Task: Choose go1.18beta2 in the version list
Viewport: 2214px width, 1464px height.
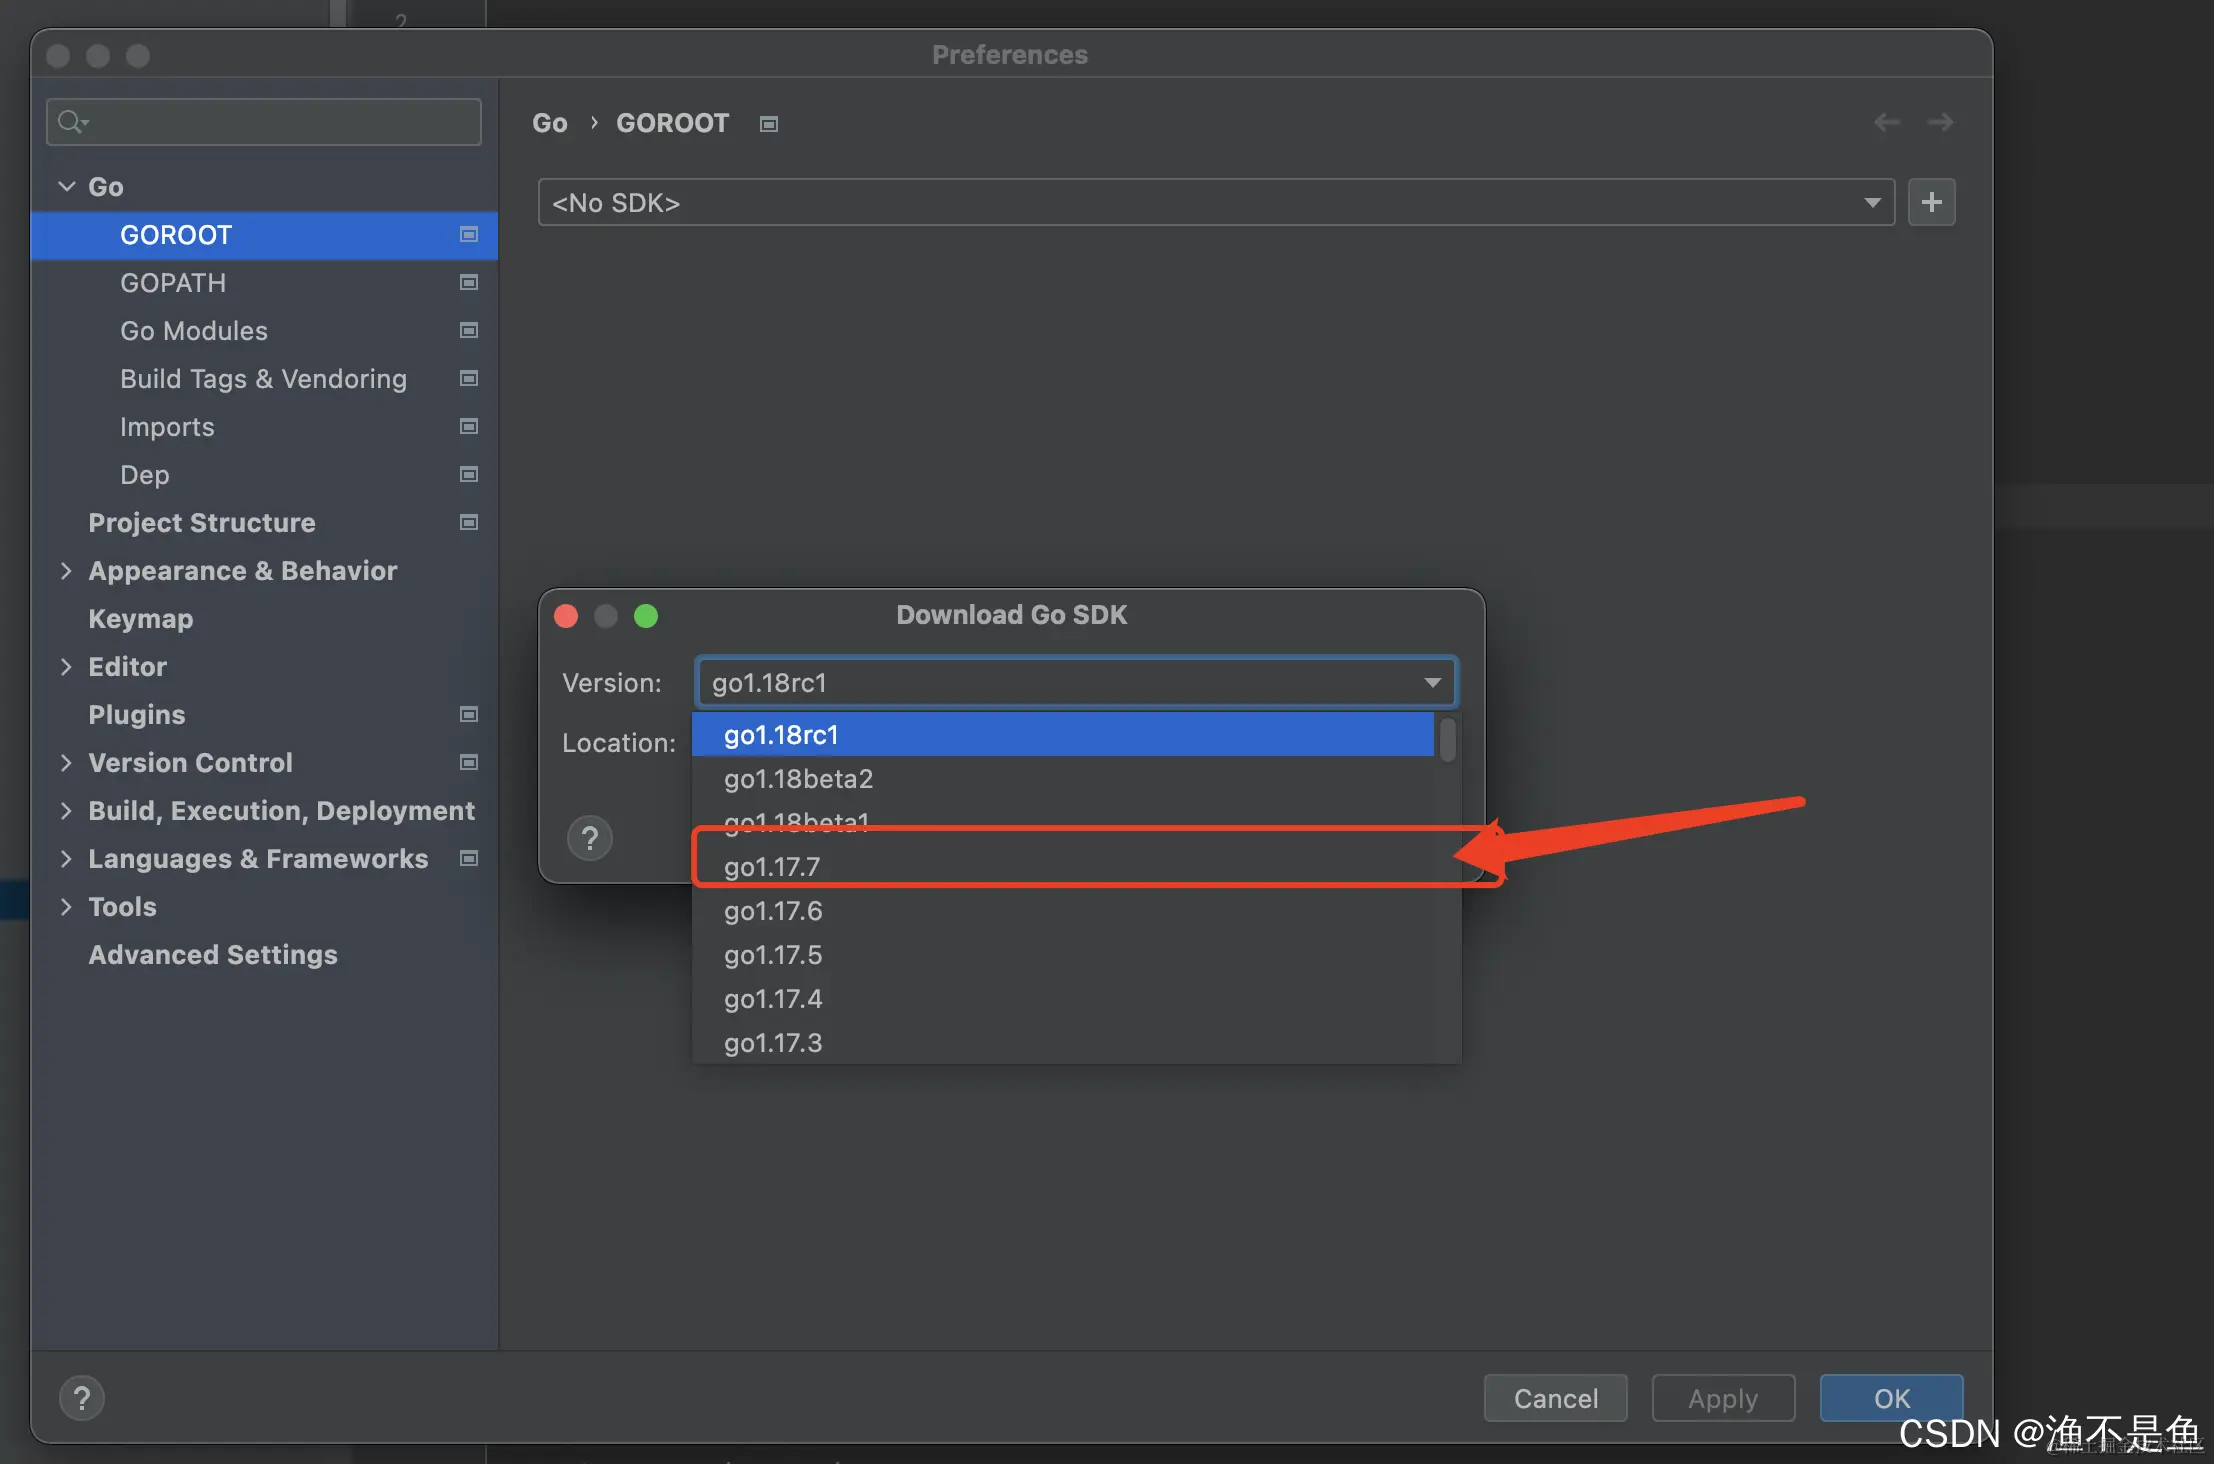Action: 798,779
